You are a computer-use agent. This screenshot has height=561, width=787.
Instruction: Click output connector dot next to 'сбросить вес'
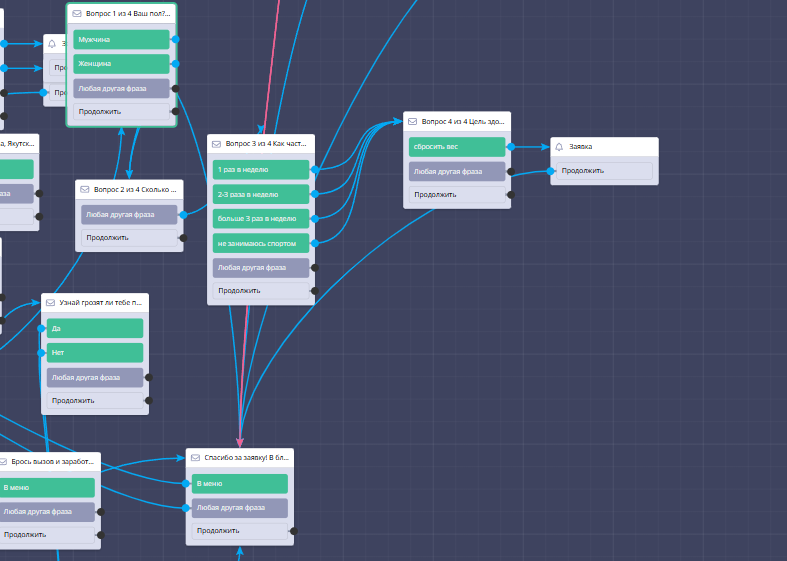click(510, 146)
